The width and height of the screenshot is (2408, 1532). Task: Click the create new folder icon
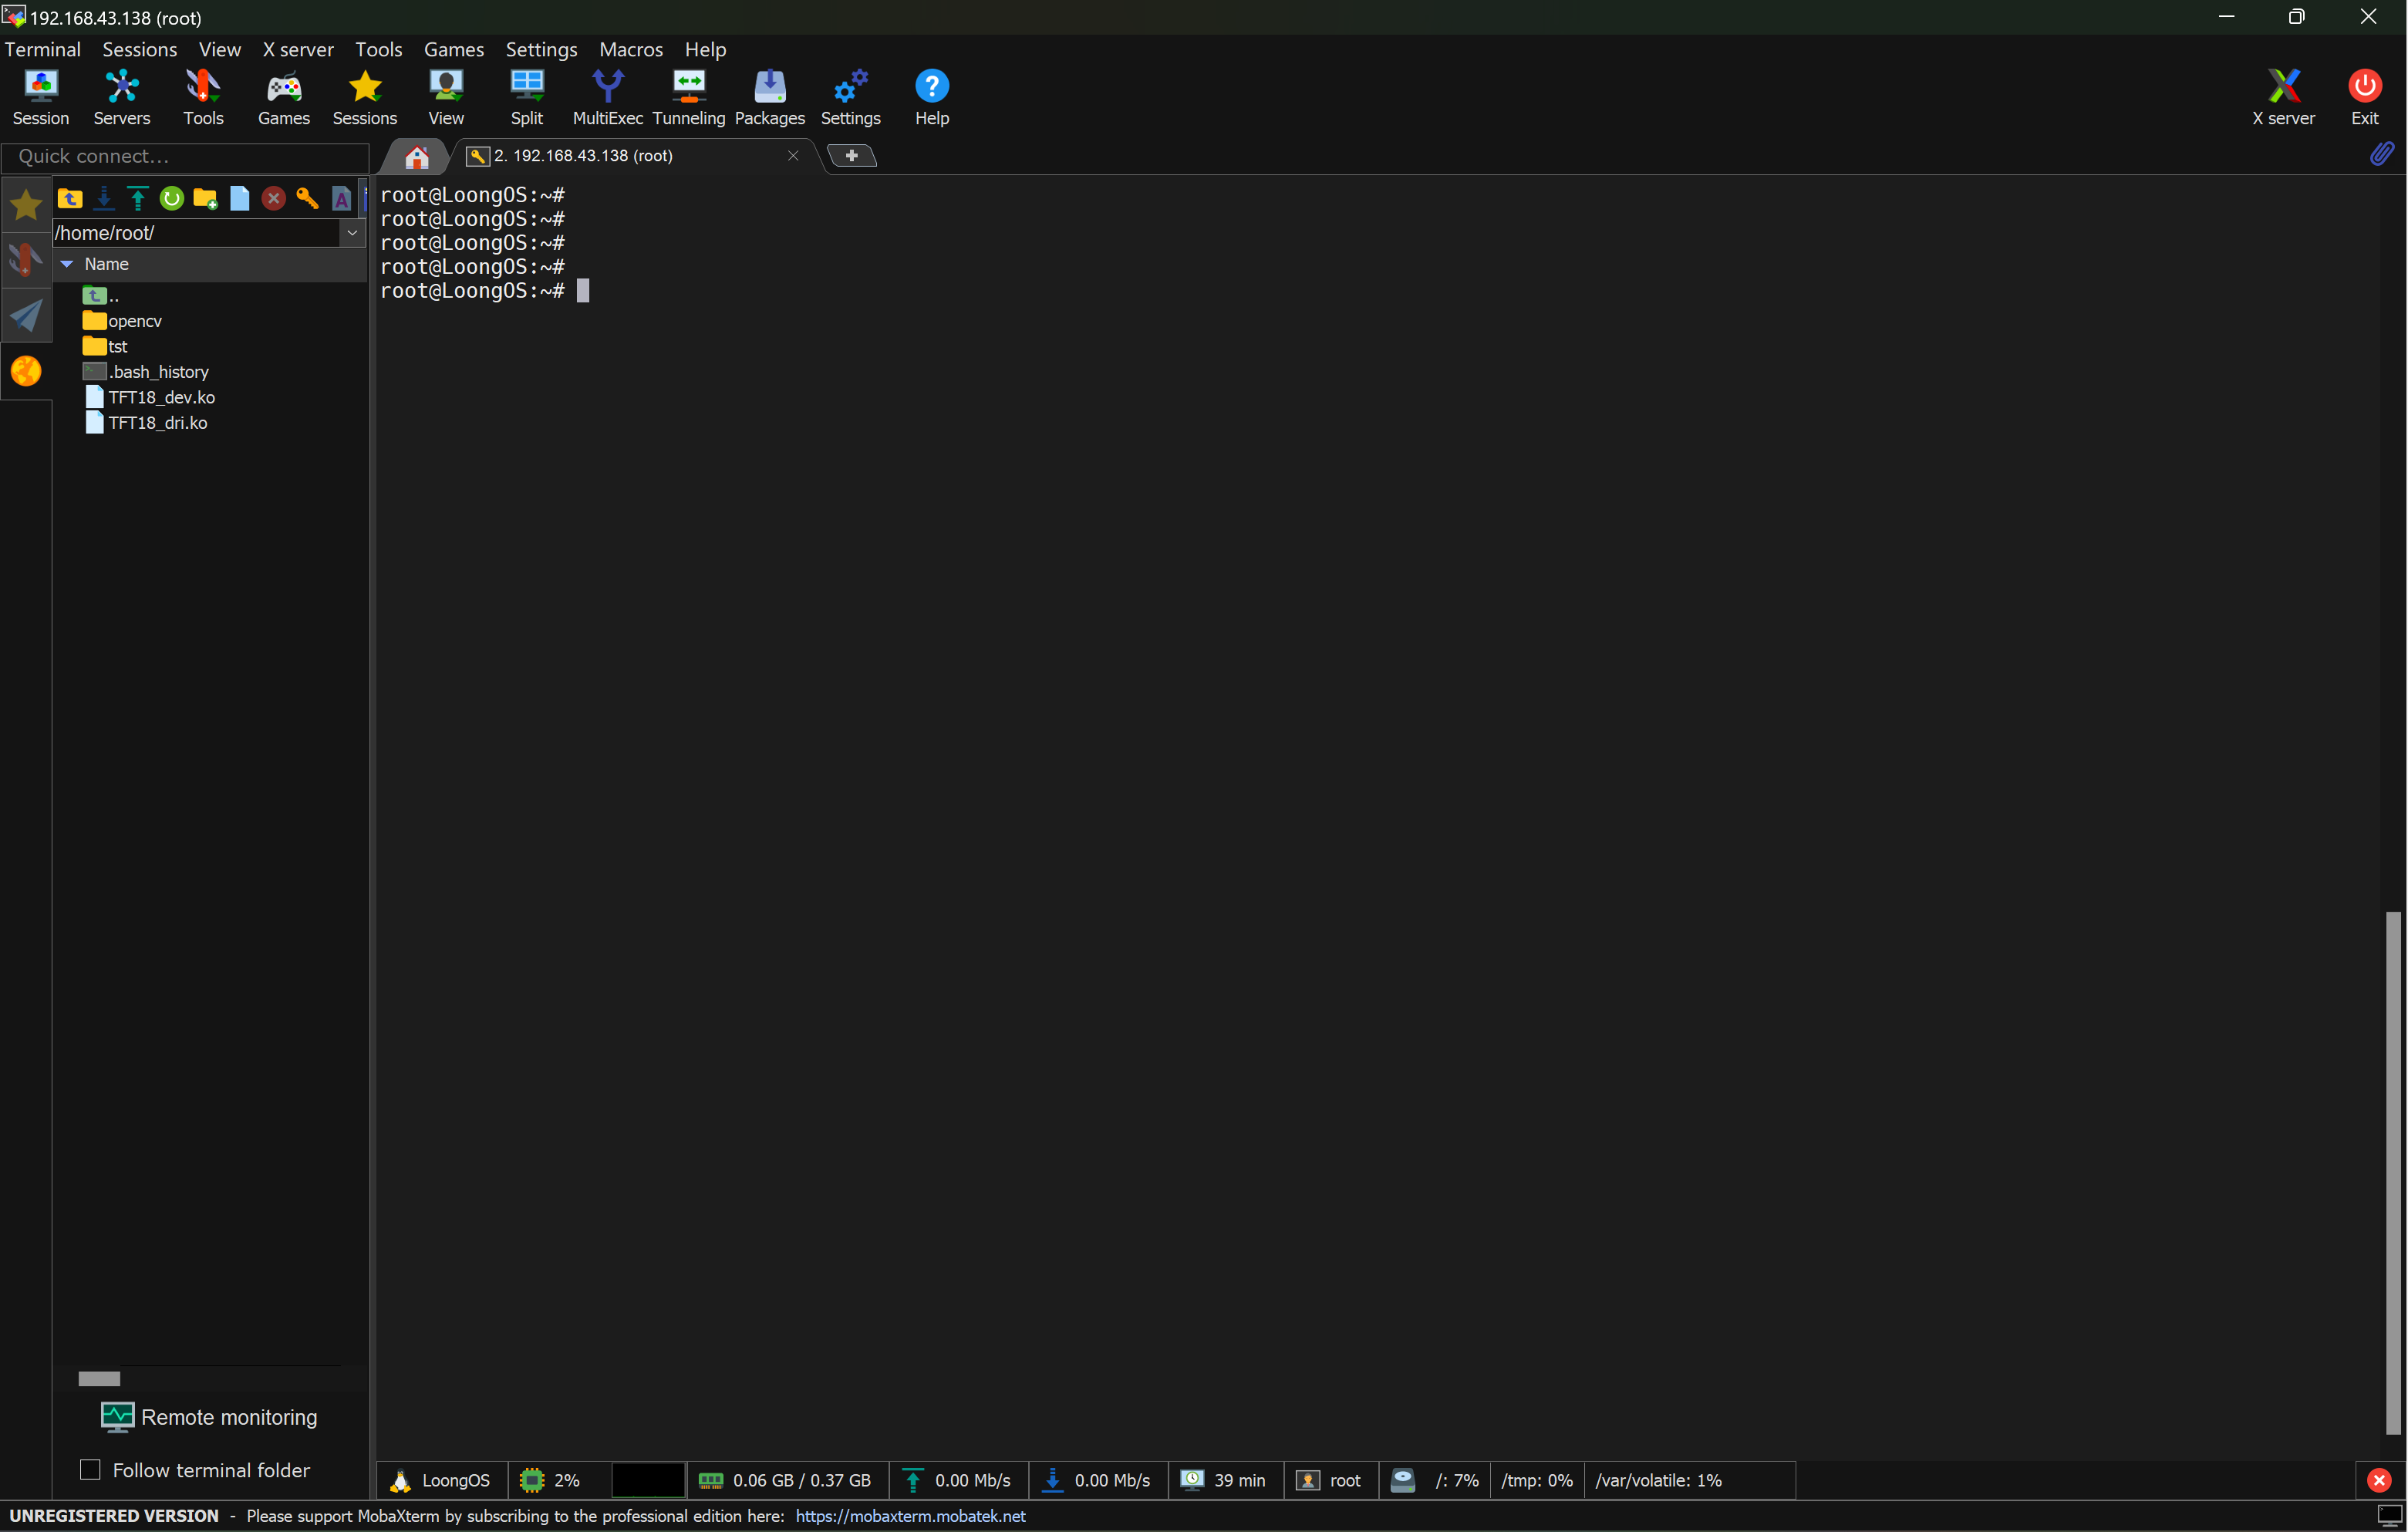pyautogui.click(x=205, y=198)
